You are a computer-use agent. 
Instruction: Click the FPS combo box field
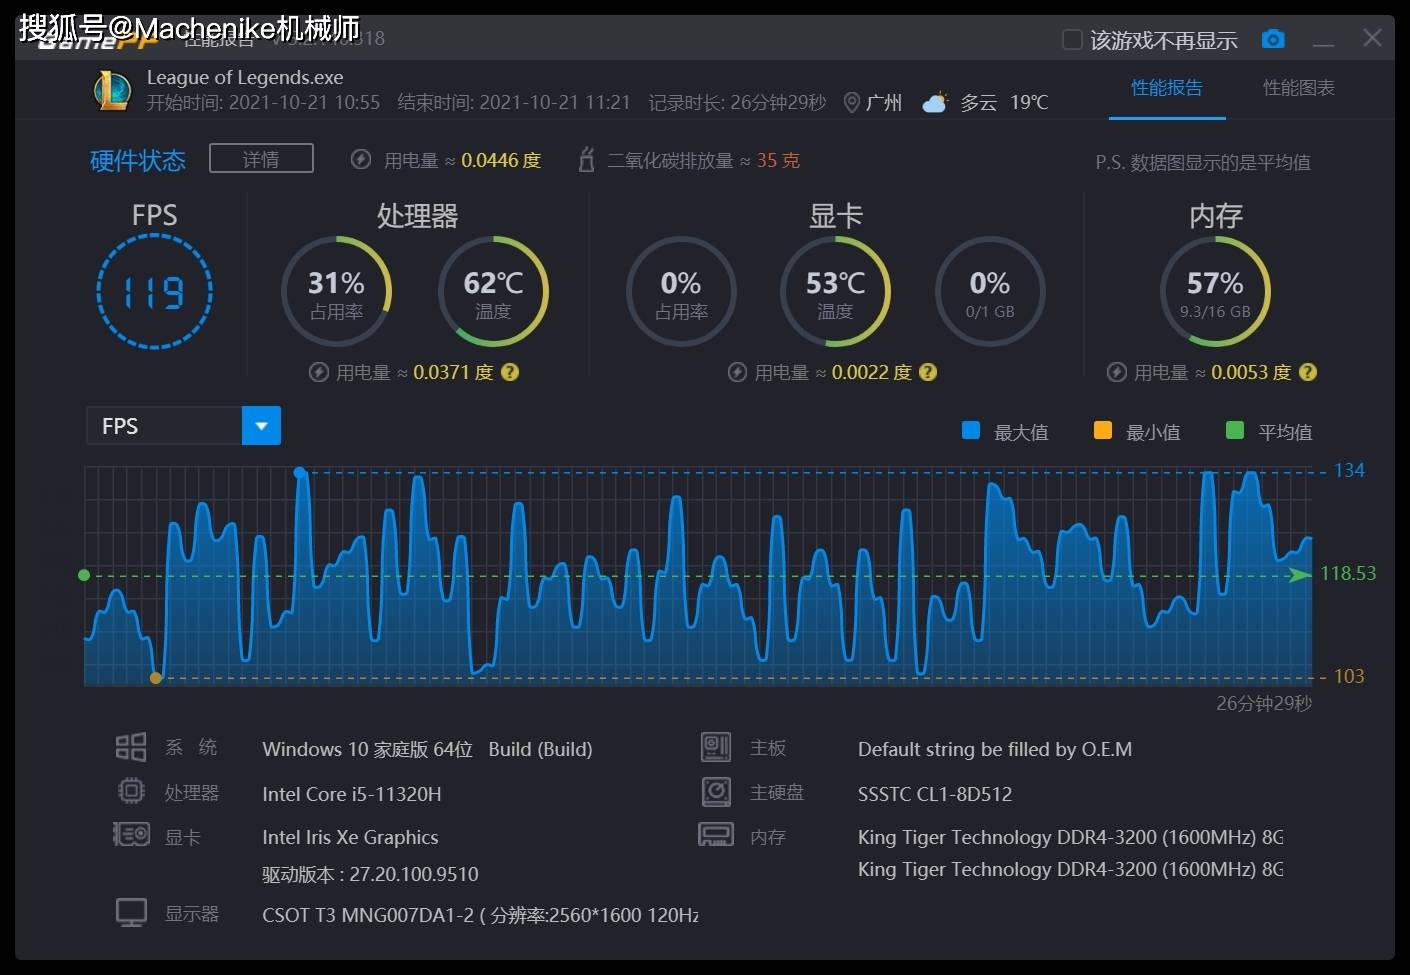[x=165, y=426]
